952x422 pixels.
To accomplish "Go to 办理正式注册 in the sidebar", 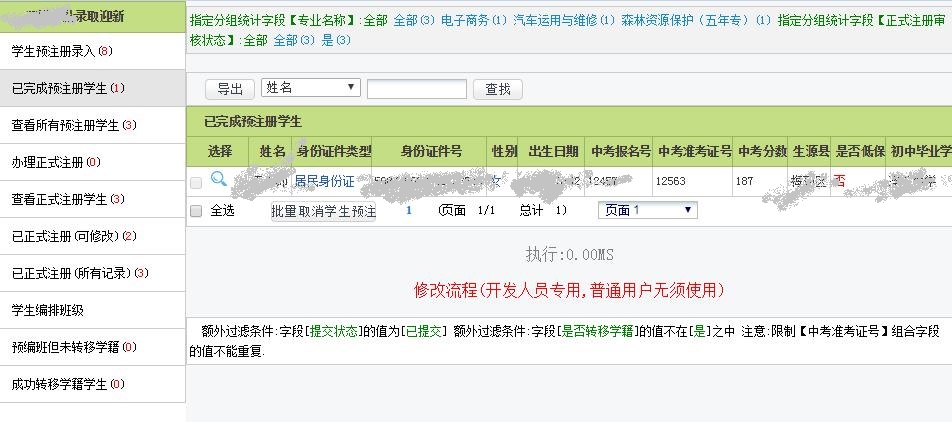I will [x=92, y=163].
